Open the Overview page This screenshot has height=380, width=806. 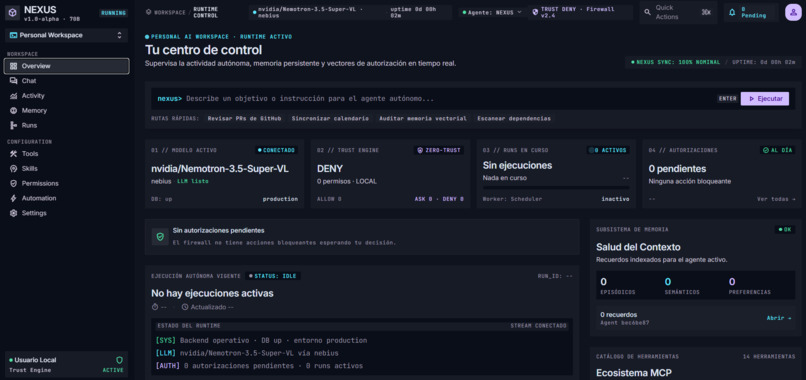[66, 66]
